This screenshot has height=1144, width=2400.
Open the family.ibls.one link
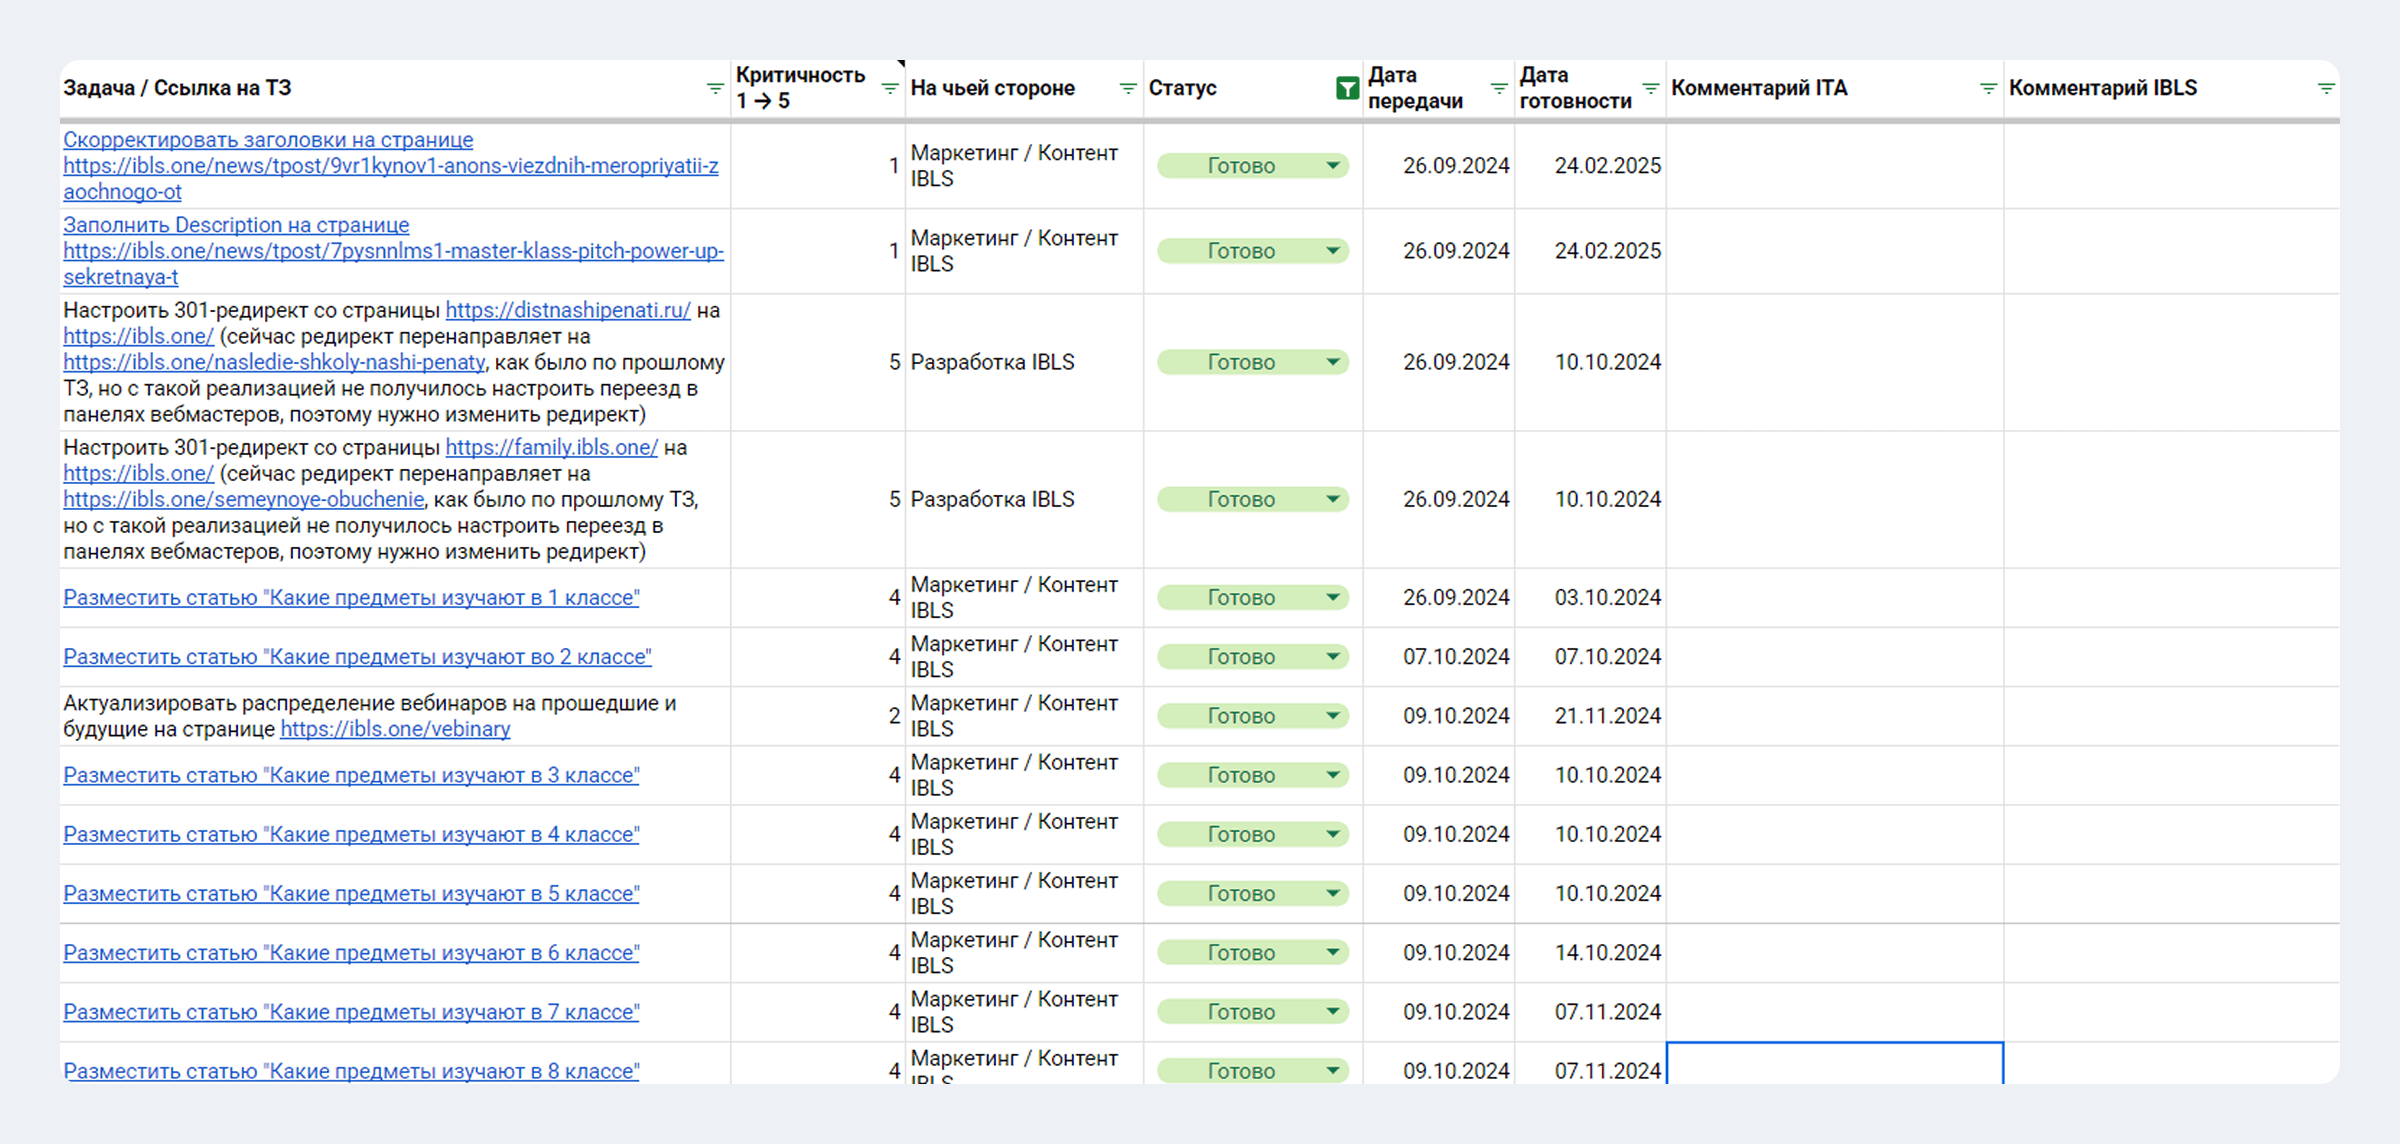pyautogui.click(x=551, y=447)
